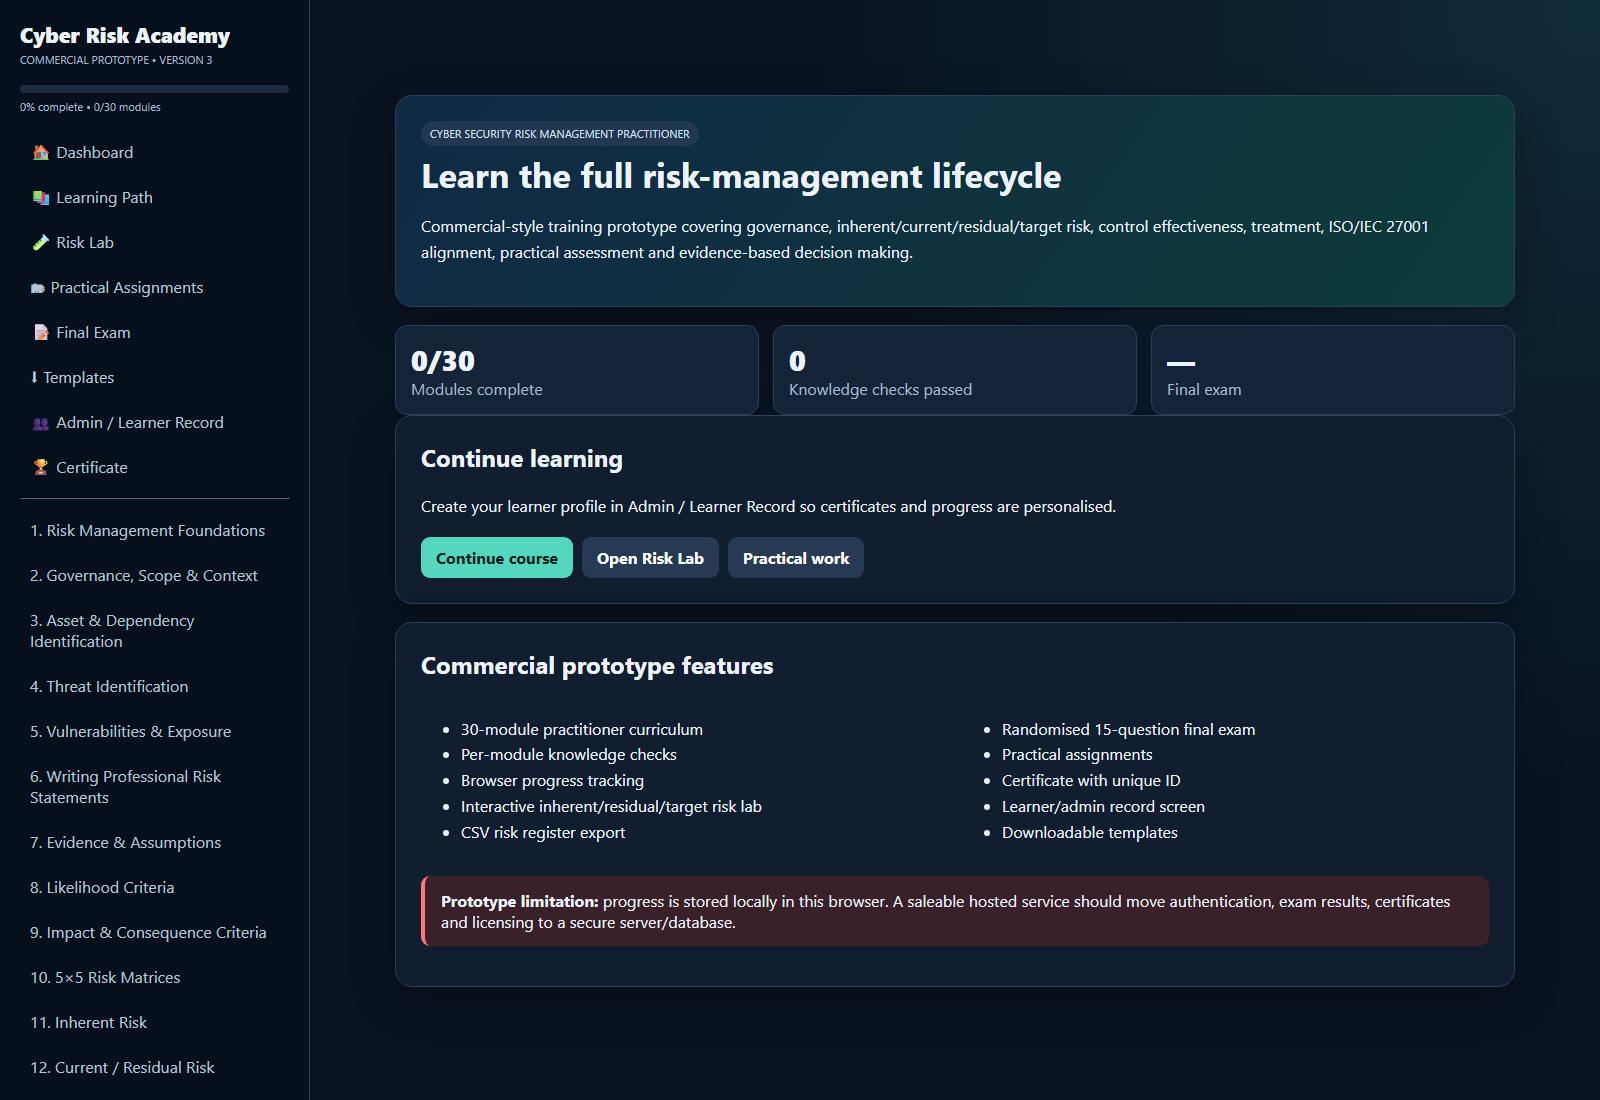Click the Admin / Learner Record people icon

tap(41, 423)
